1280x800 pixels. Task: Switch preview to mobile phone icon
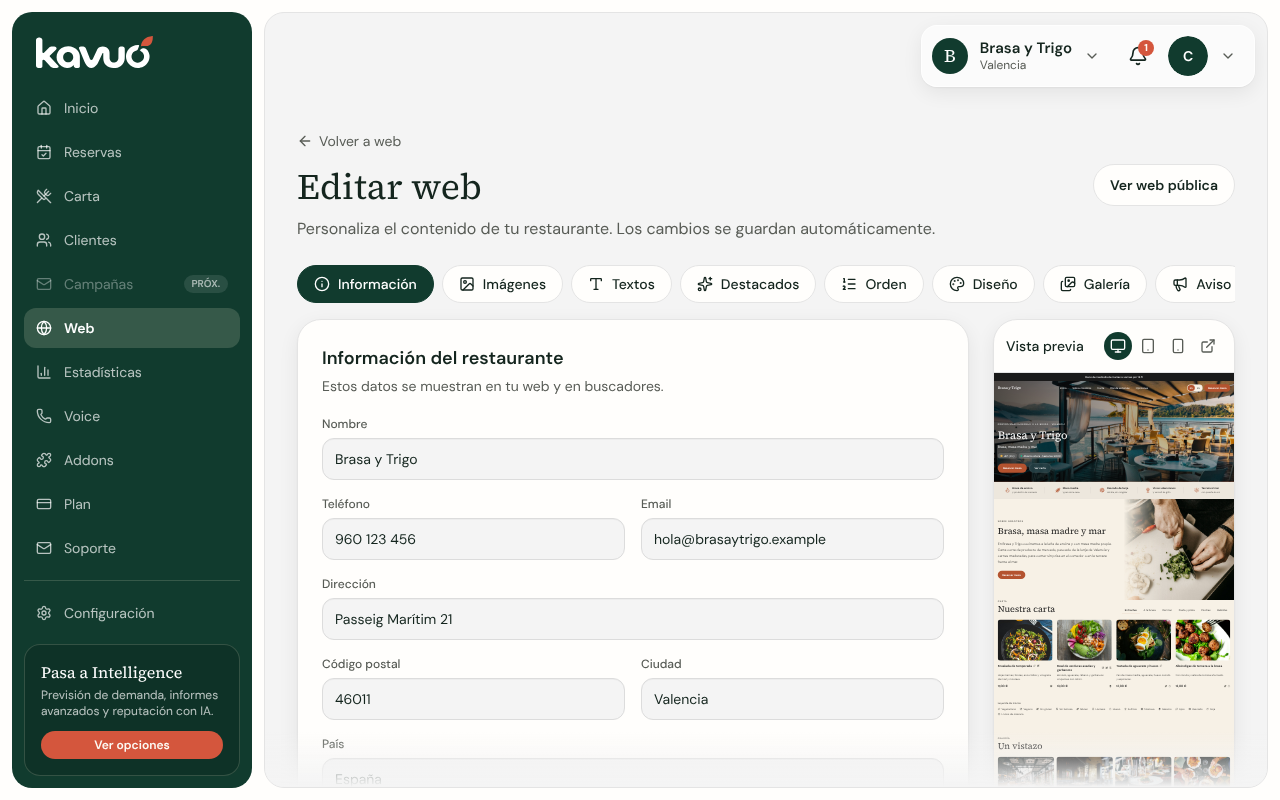(x=1178, y=346)
